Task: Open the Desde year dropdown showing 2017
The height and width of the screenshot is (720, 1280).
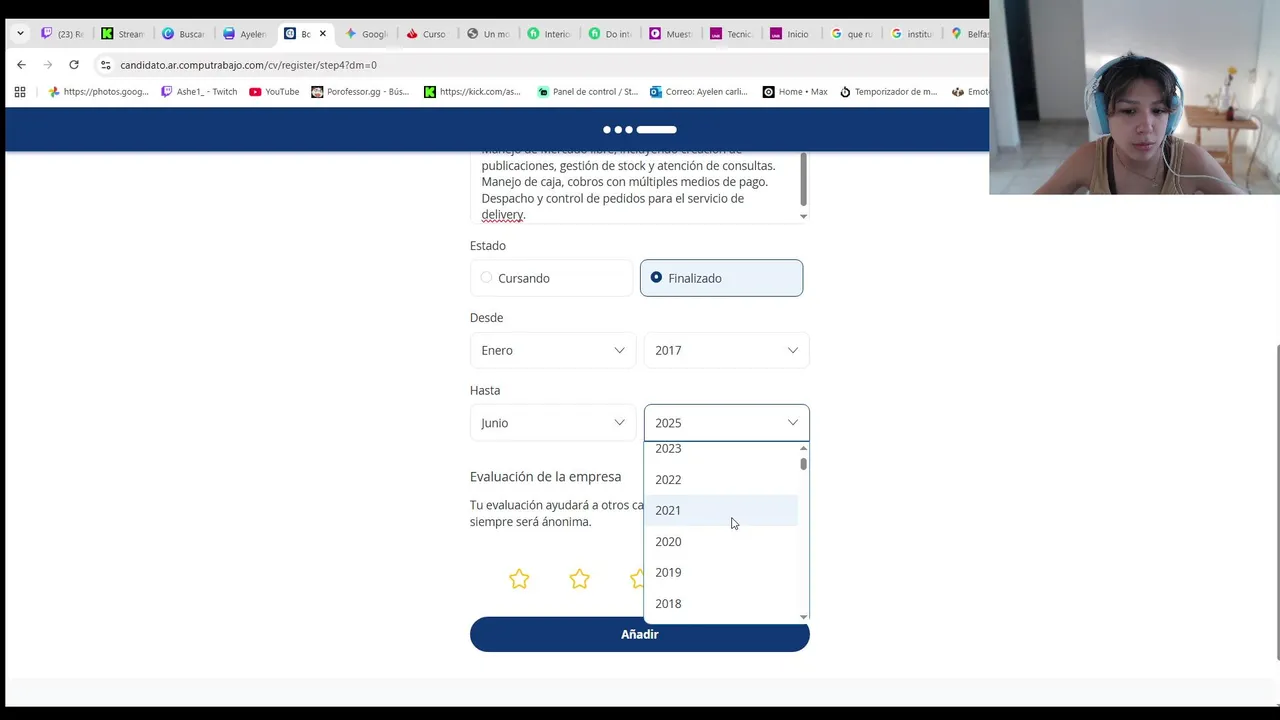Action: tap(727, 350)
